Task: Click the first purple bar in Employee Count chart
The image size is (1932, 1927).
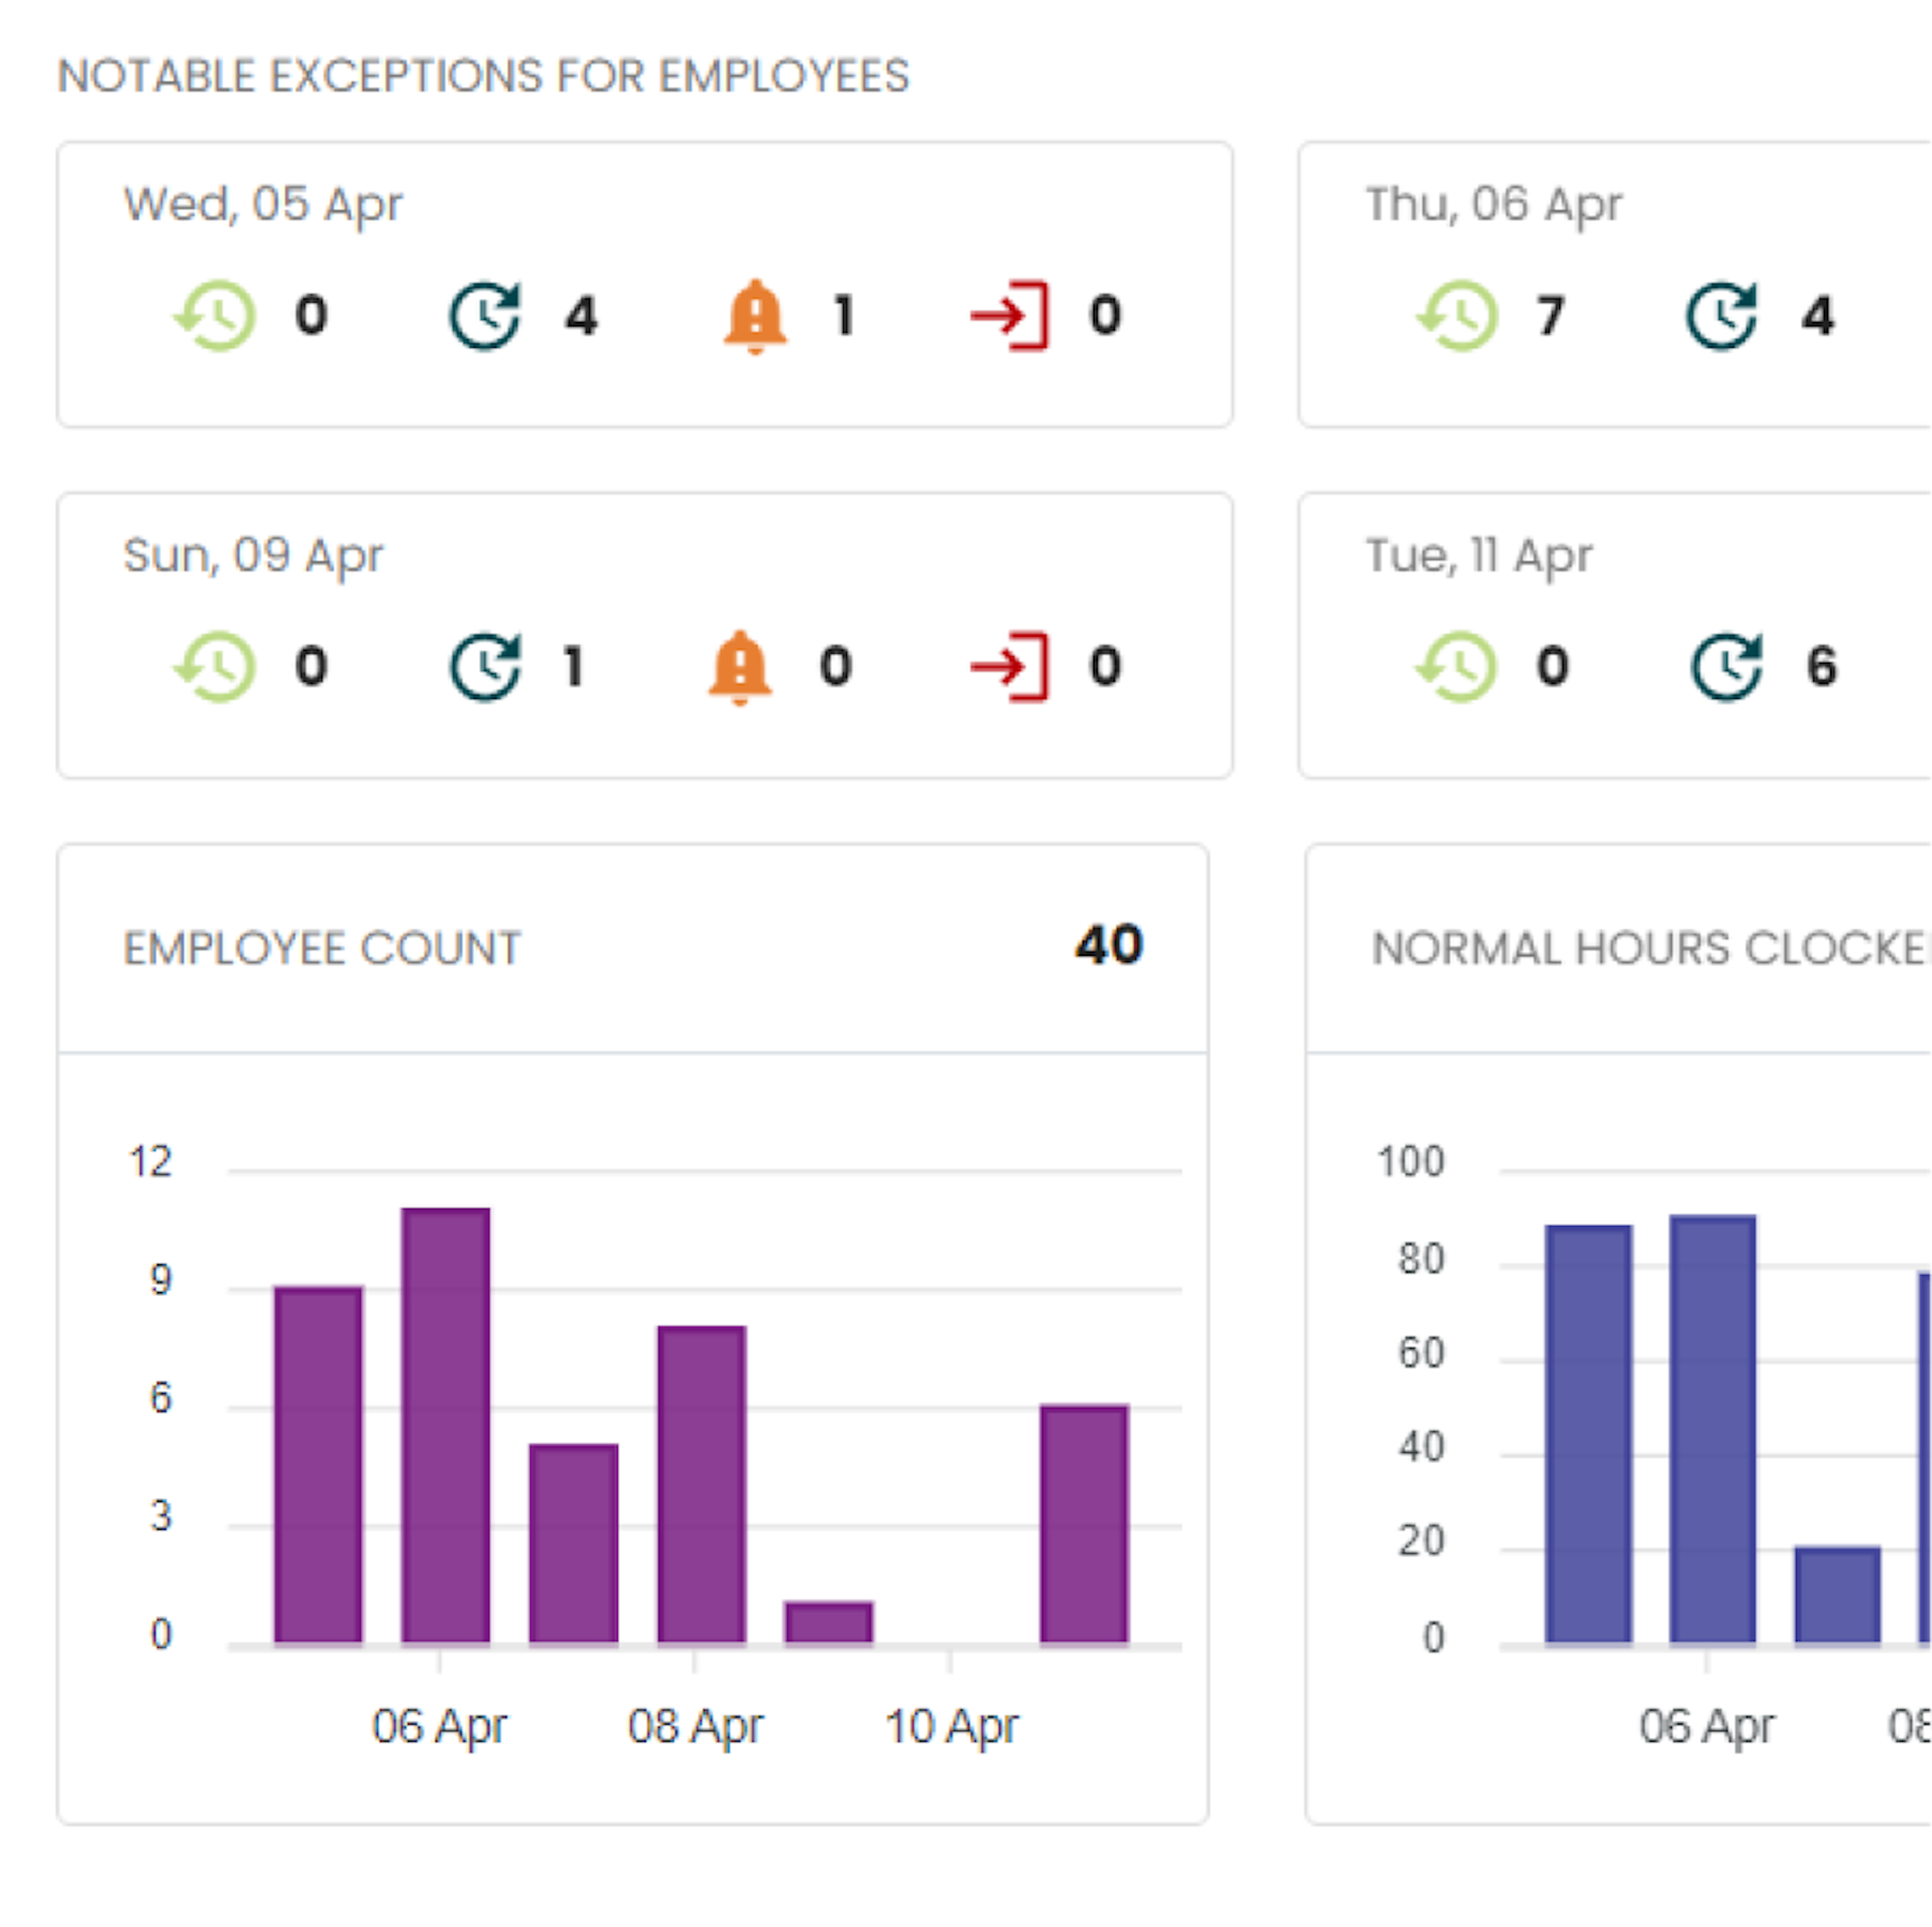Action: coord(318,1465)
